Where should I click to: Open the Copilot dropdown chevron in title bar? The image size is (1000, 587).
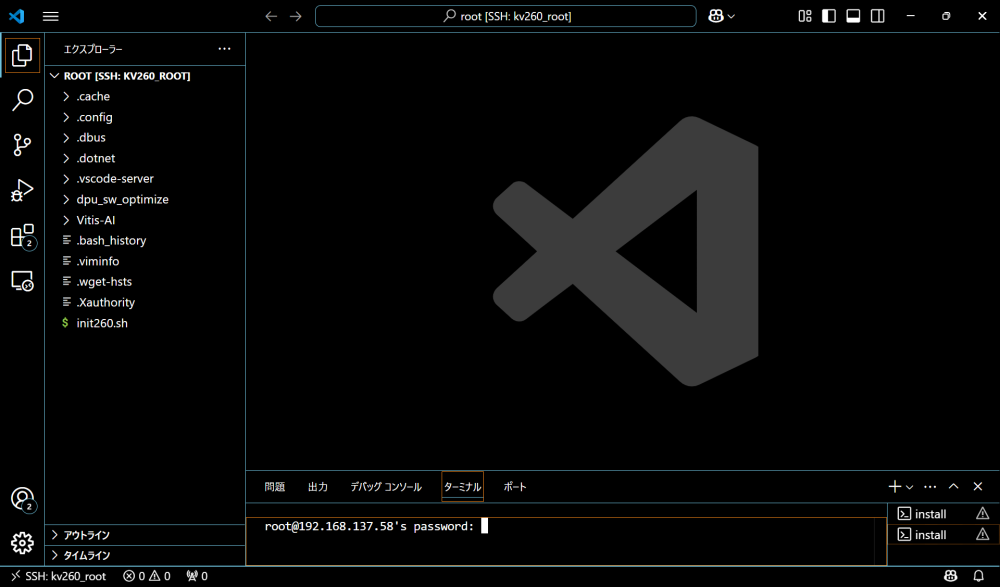pos(731,17)
